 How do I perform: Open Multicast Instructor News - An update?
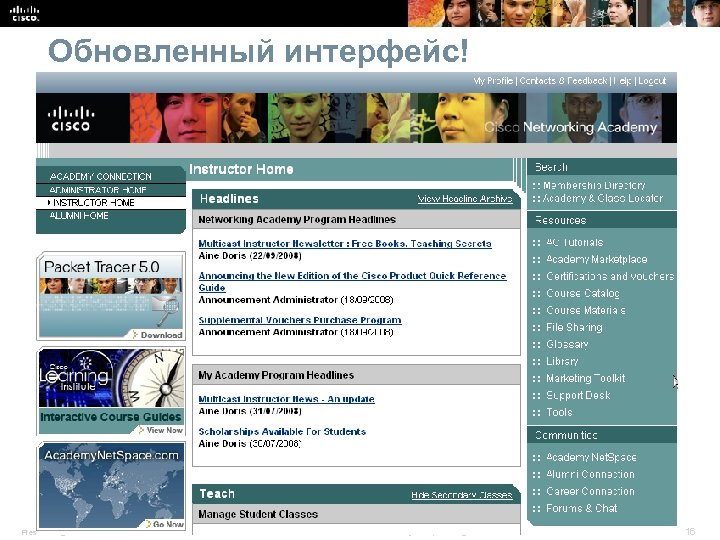[287, 399]
